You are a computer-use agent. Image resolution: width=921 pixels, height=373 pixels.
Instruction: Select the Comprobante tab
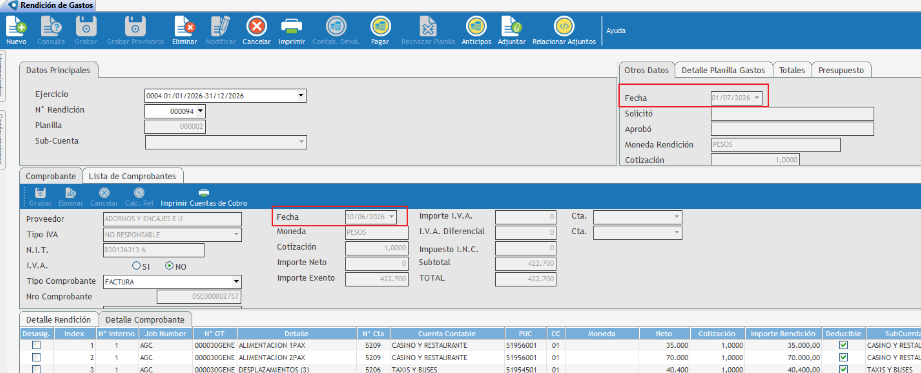51,176
